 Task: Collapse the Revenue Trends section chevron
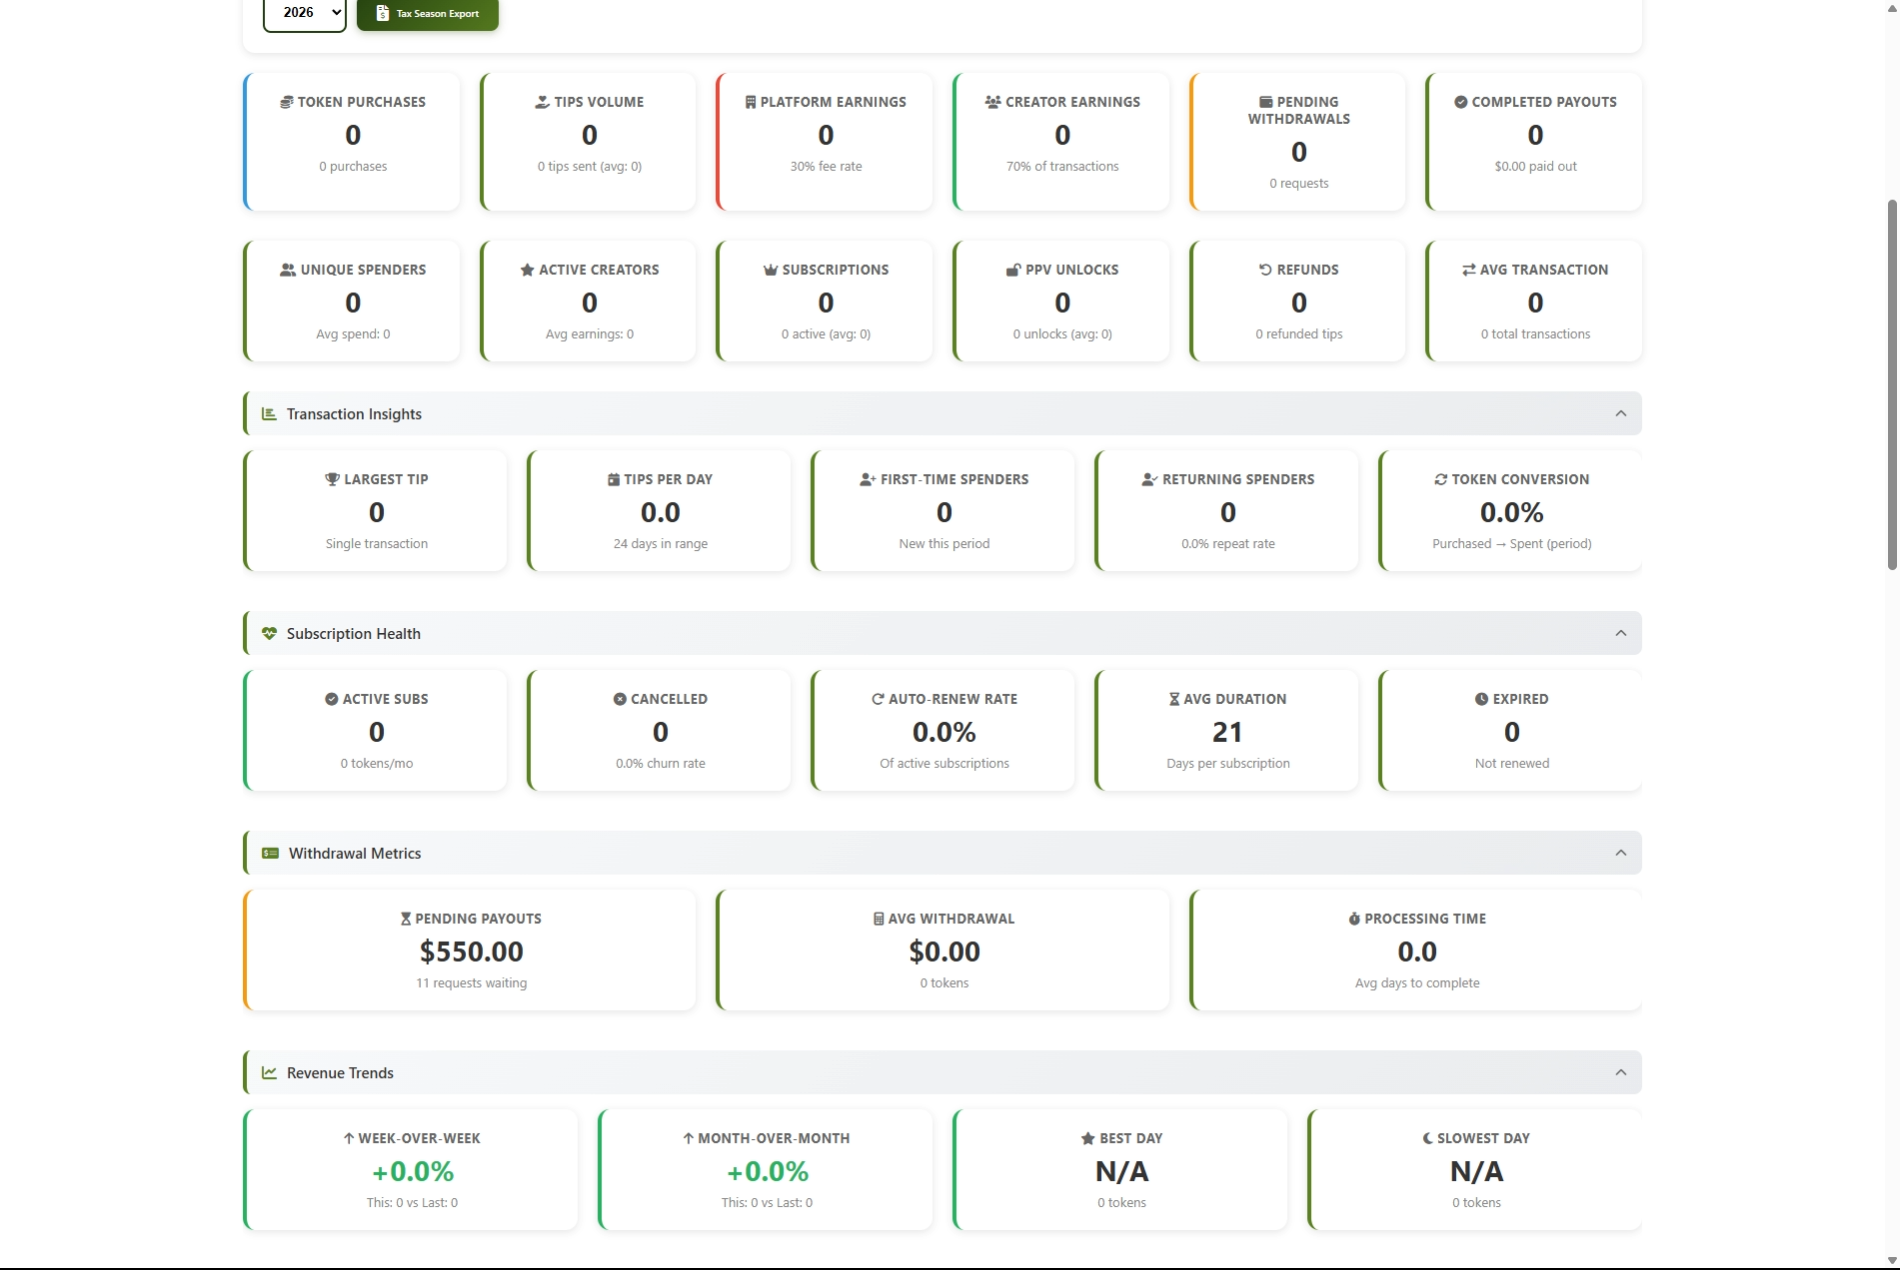click(x=1620, y=1073)
